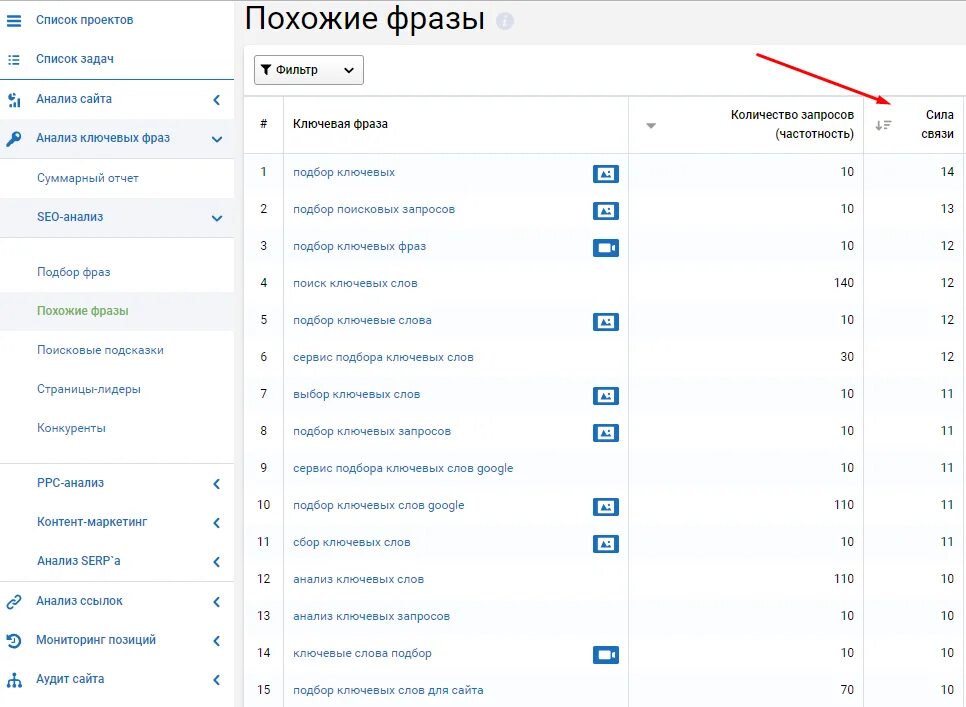The width and height of the screenshot is (966, 707).
Task: Click the key icon beside Анализ ключевых фраз
Action: (14, 139)
